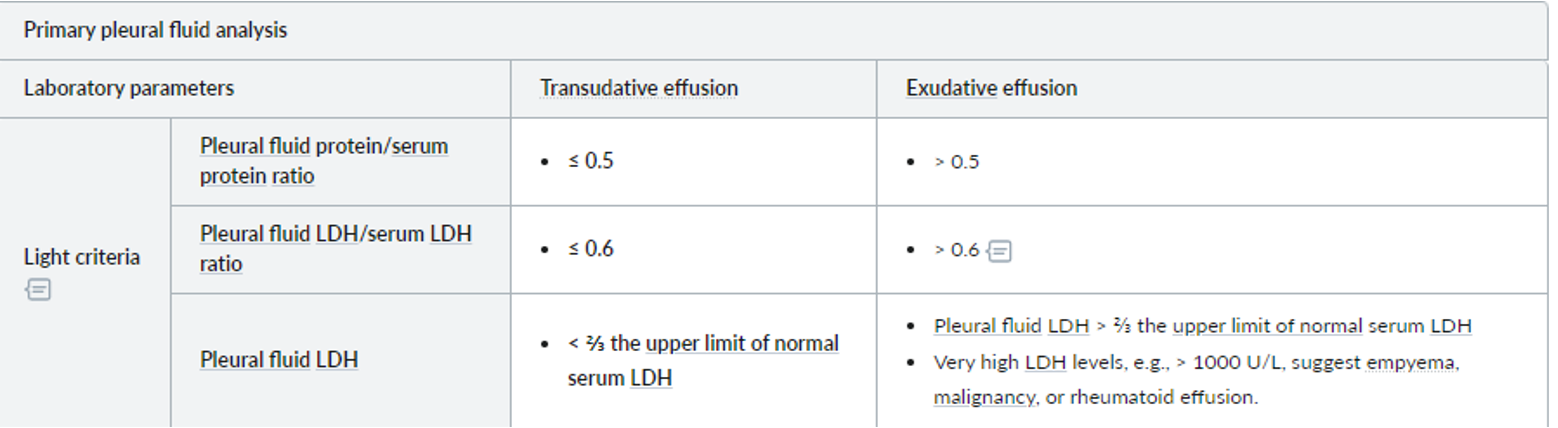Screen dimensions: 1558x428
Task: Open the malignancy link
Action: pyautogui.click(x=984, y=397)
